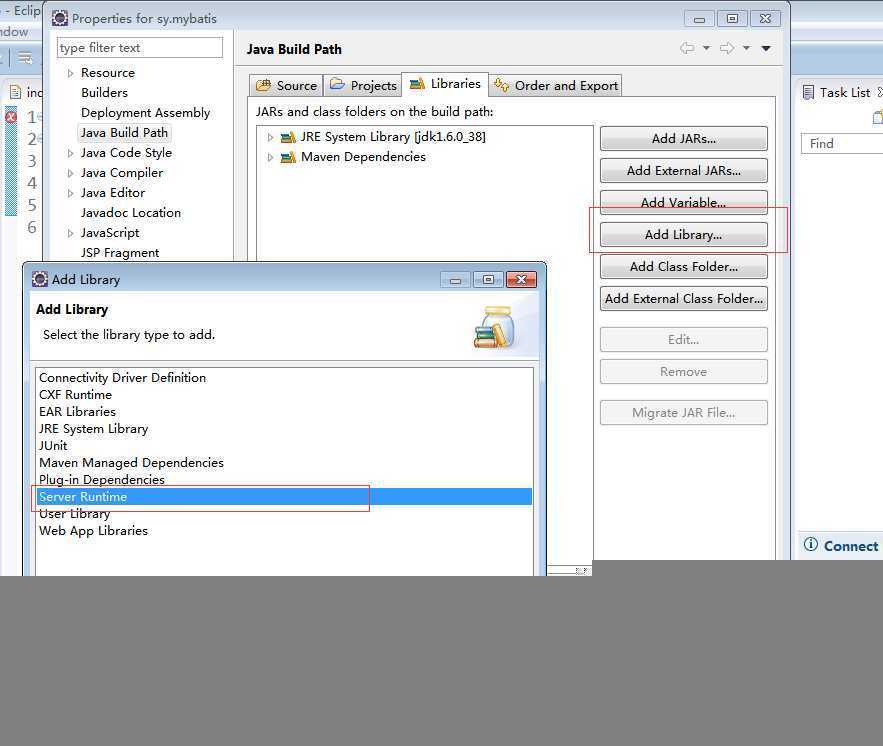Click the Task List view icon
Viewport: 883px width, 746px height.
[808, 92]
